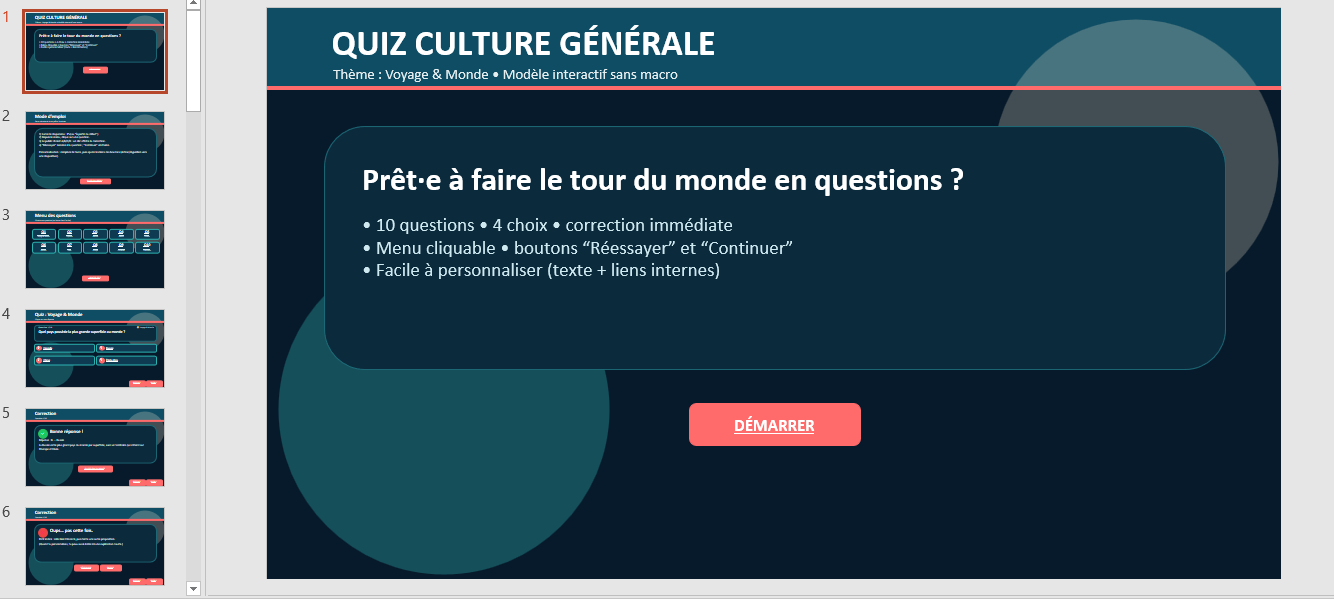Image resolution: width=1334 pixels, height=599 pixels.
Task: Select the Bonne réponse correction slide thumbnail
Action: (95, 447)
